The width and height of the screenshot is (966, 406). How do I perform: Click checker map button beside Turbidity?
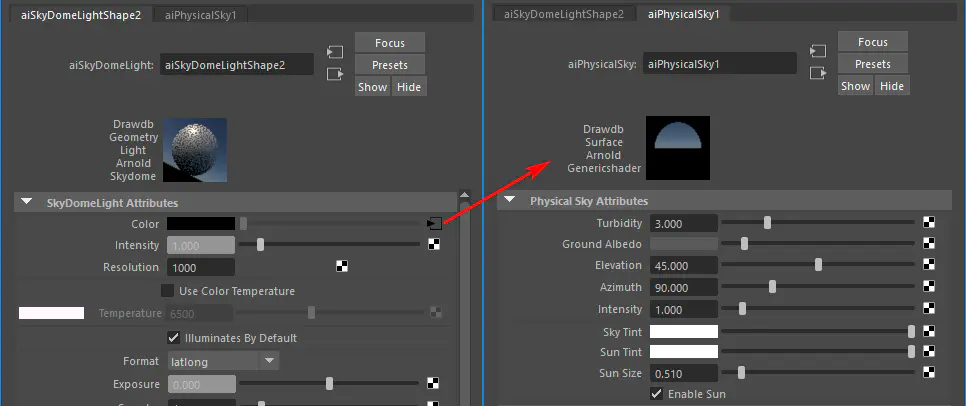coord(929,223)
